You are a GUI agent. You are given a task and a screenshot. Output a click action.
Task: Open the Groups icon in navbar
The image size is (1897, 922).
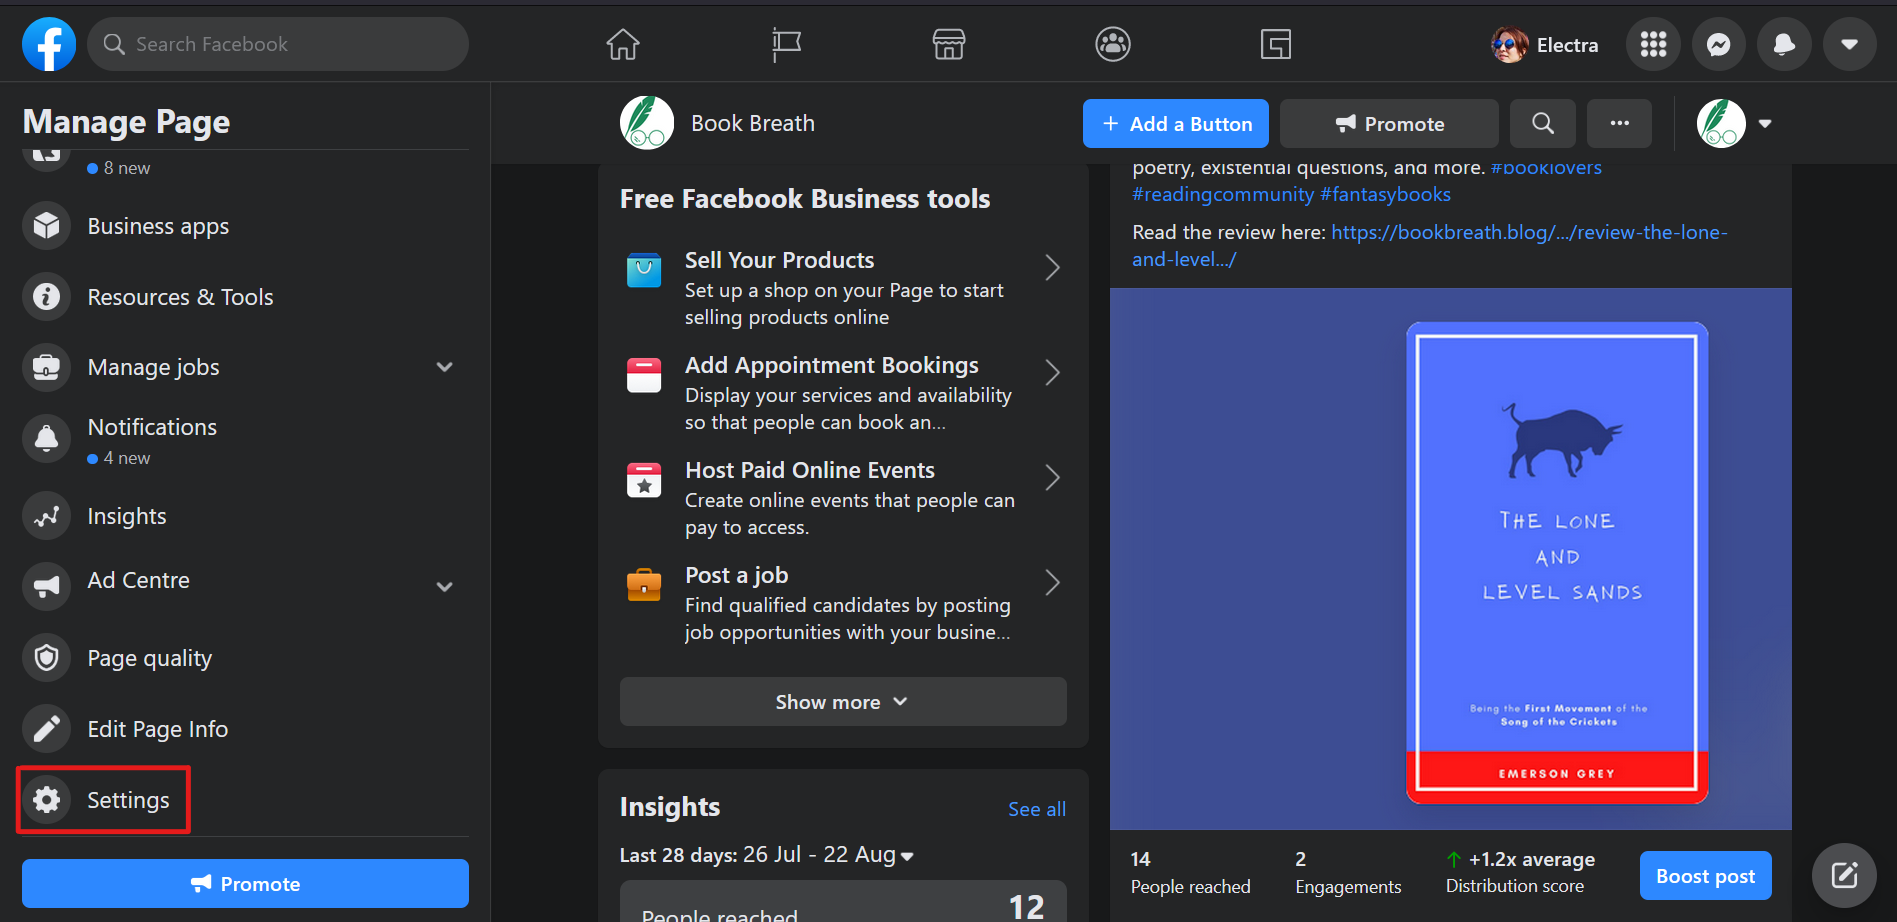[x=1113, y=44]
